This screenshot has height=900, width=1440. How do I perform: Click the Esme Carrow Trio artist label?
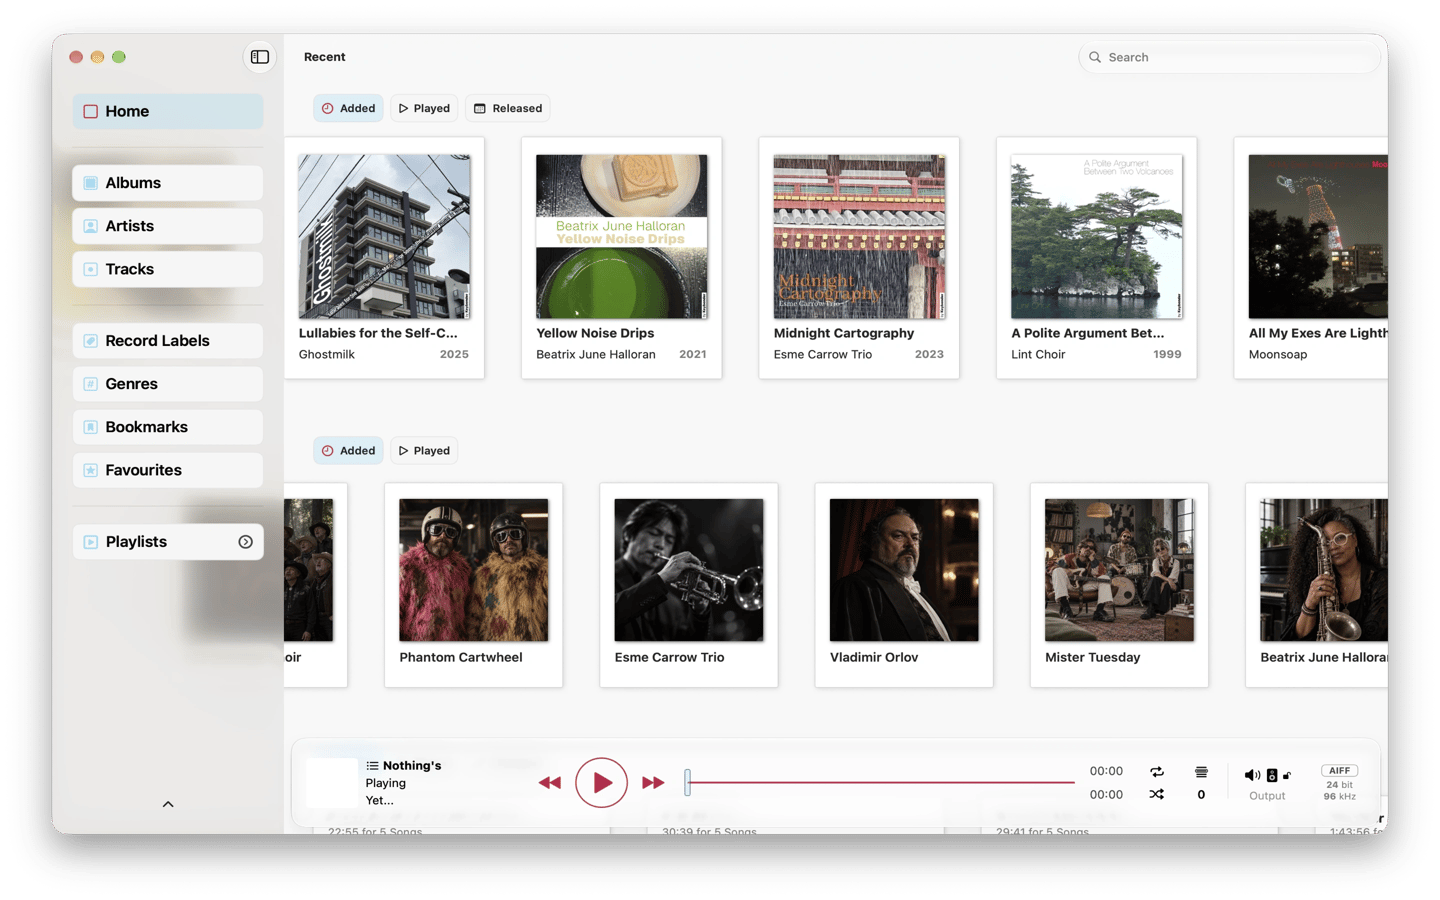click(x=669, y=657)
